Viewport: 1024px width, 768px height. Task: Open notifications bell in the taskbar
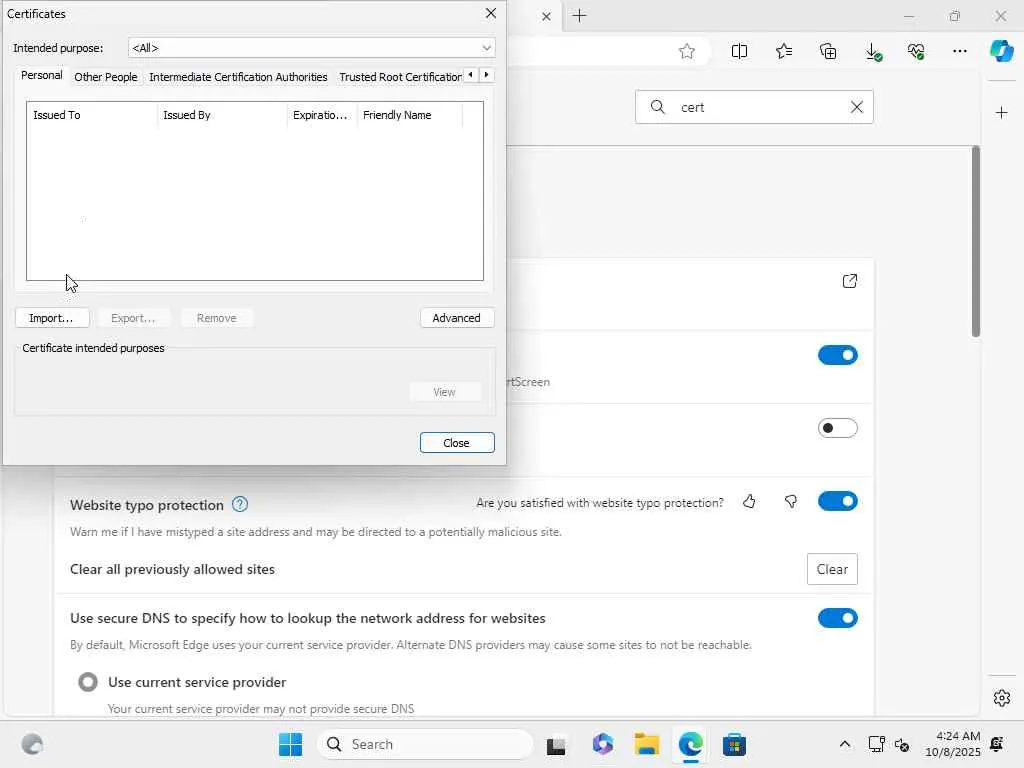pyautogui.click(x=997, y=744)
